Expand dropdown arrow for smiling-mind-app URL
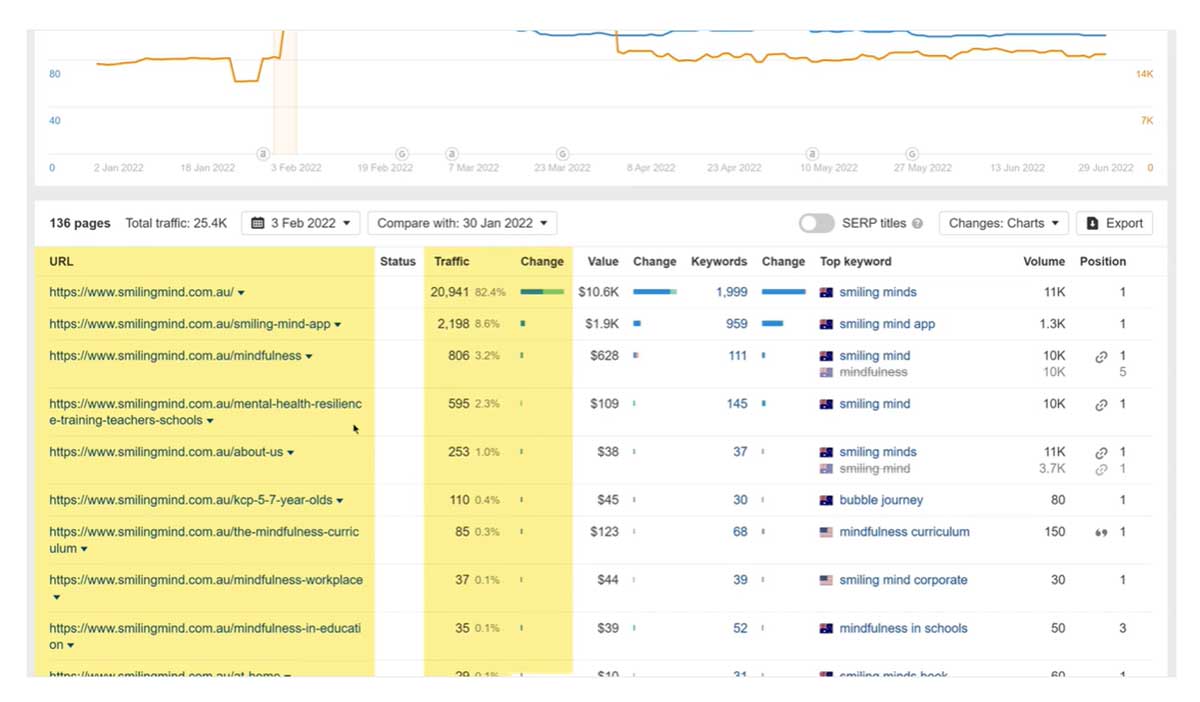This screenshot has width=1200, height=702. pos(338,325)
